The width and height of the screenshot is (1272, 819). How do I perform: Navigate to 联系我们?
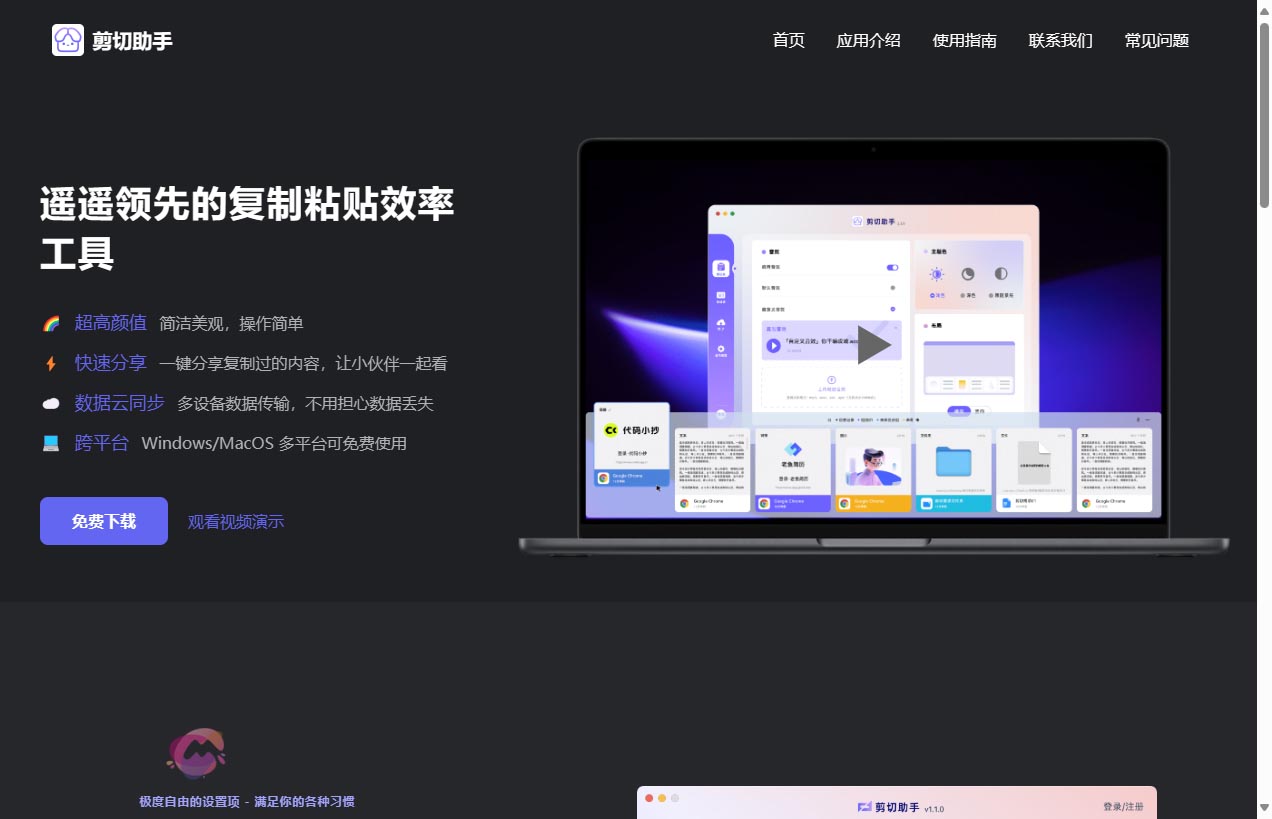(1060, 41)
